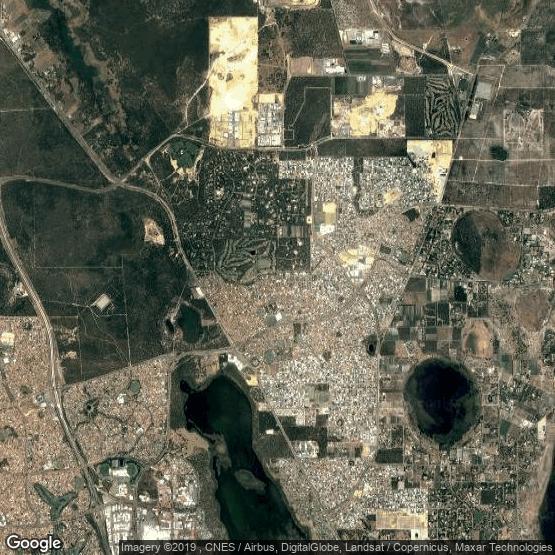
Task: Click the small sandy clearing in the western bushland
Action: pyautogui.click(x=154, y=232)
